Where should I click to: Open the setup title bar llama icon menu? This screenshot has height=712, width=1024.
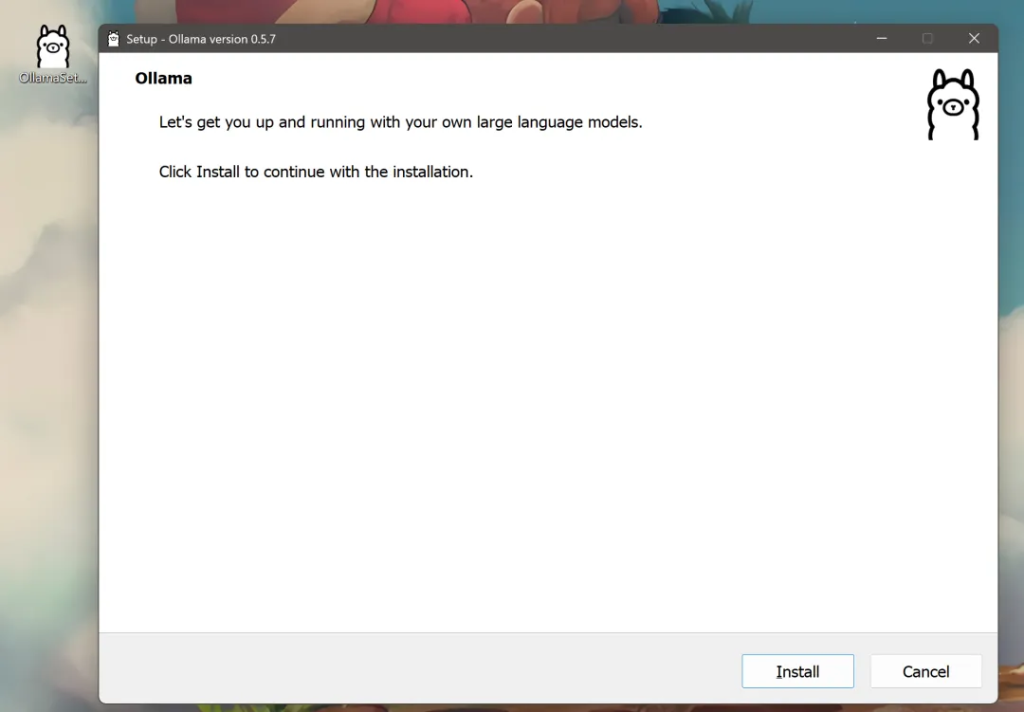pos(114,39)
